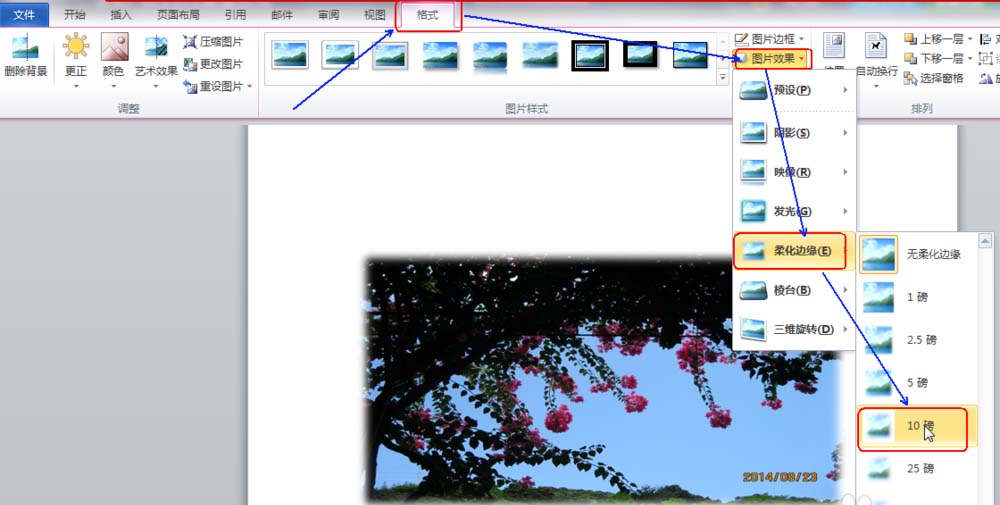Click 上移一层 bring forward
This screenshot has width=1000, height=505.
point(934,40)
